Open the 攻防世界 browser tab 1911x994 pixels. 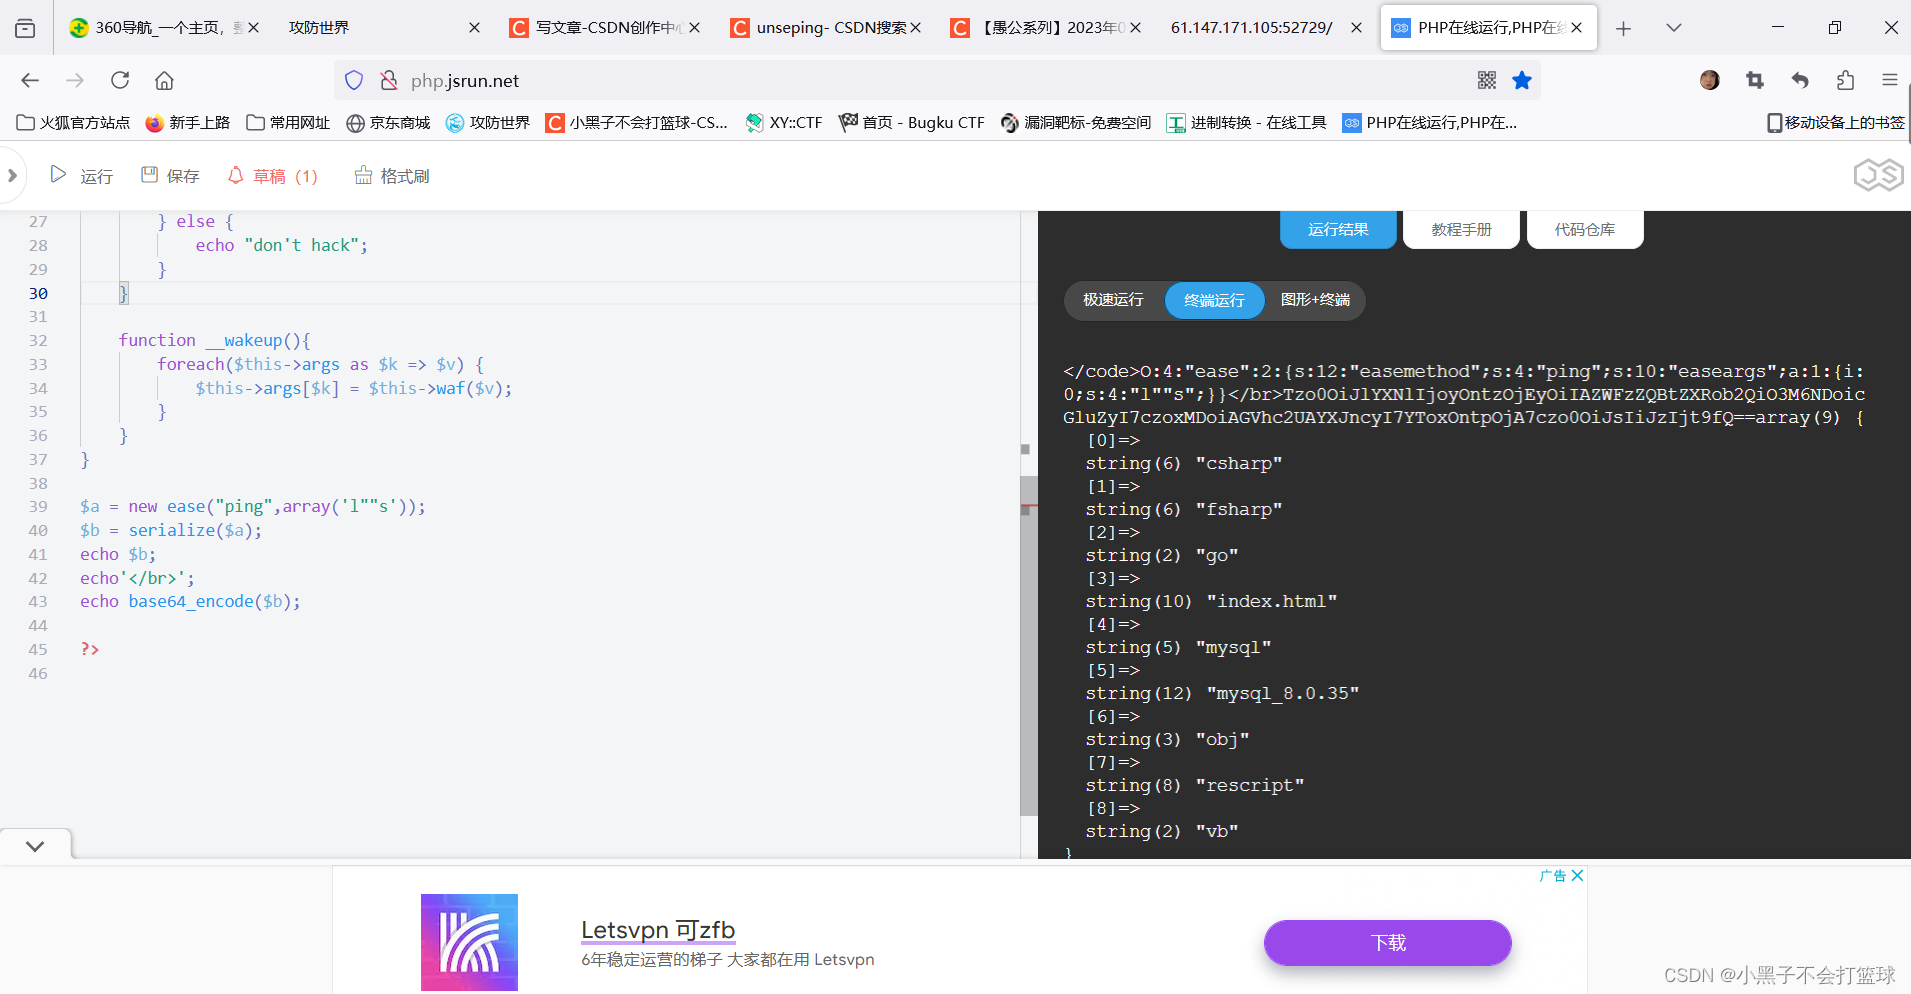pyautogui.click(x=318, y=27)
